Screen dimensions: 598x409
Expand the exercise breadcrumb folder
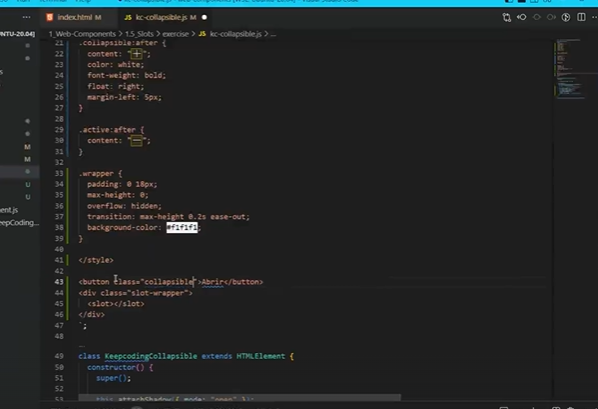click(x=175, y=34)
